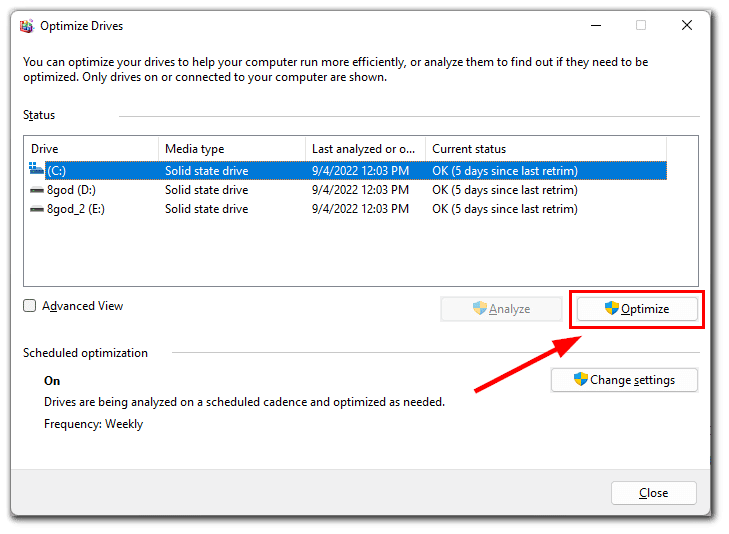Image resolution: width=729 pixels, height=534 pixels.
Task: Click the Last analyzed or optimized column header
Action: pos(365,149)
